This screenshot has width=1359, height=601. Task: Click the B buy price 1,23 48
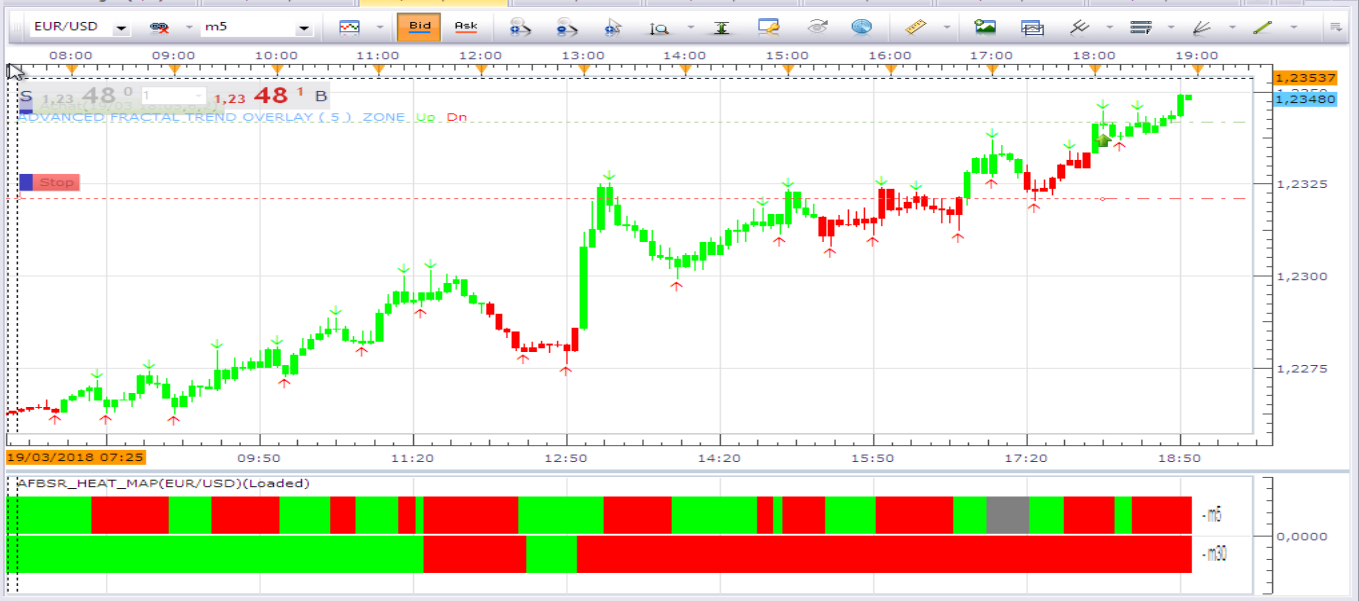pyautogui.click(x=272, y=96)
